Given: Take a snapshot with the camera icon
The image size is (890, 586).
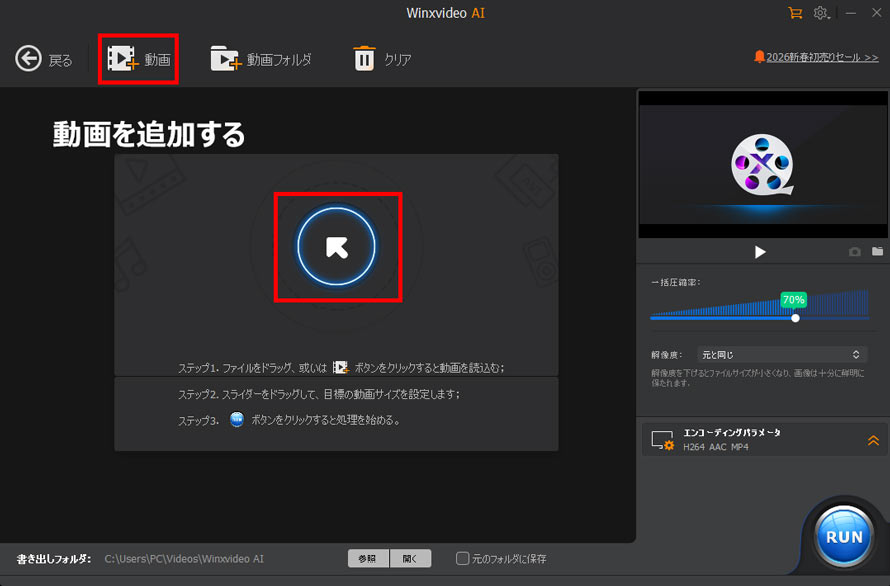Looking at the screenshot, I should click(854, 252).
